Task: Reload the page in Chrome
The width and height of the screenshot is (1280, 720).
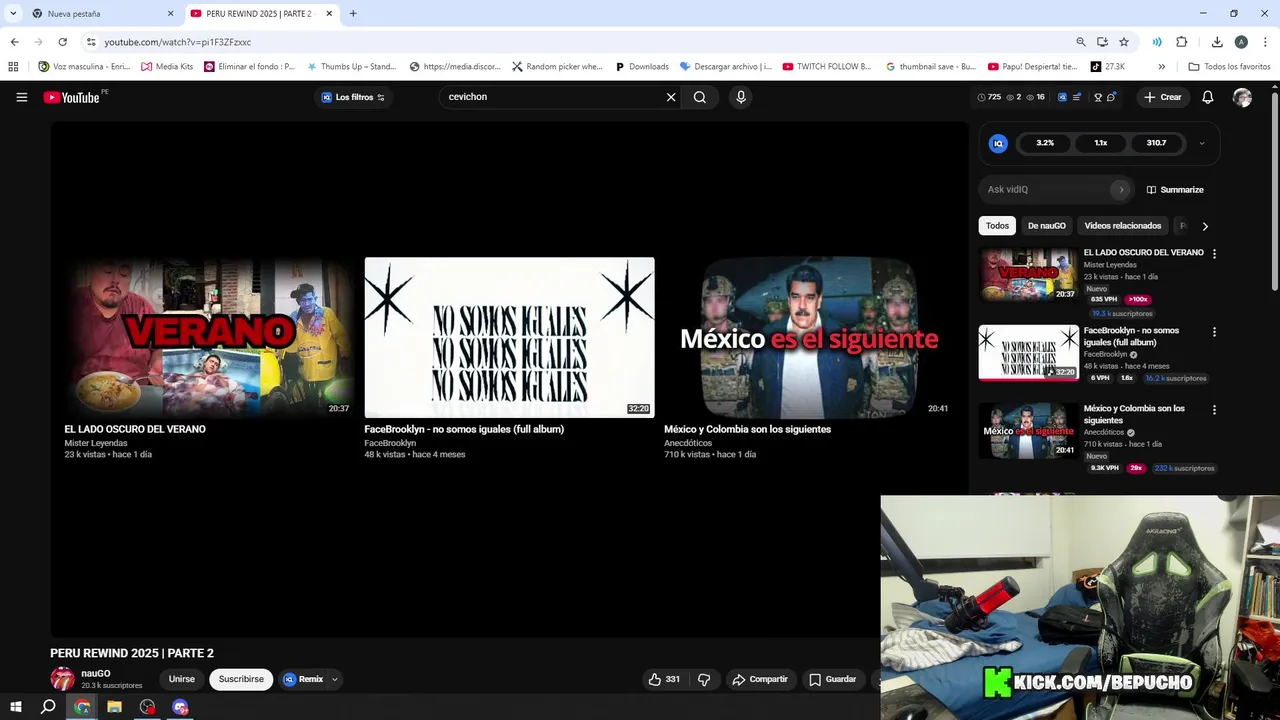Action: (x=62, y=42)
